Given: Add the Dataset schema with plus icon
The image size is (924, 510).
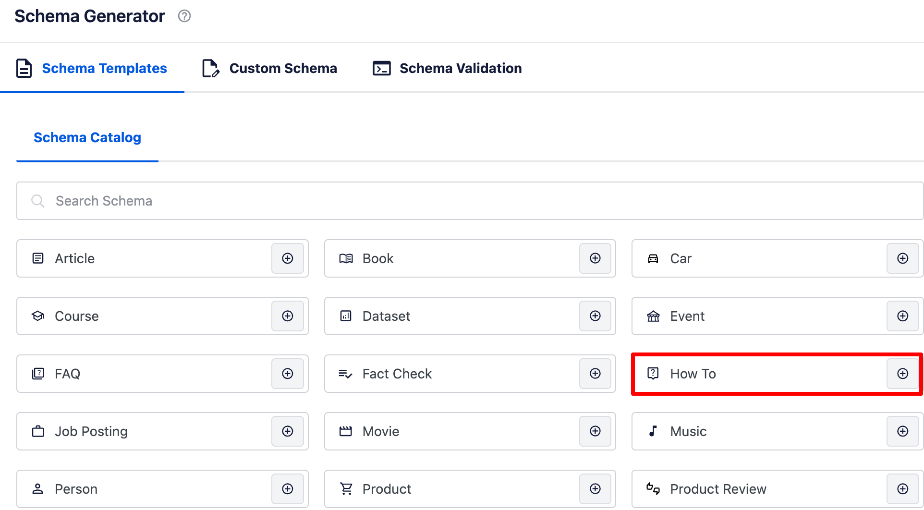Looking at the screenshot, I should point(595,316).
